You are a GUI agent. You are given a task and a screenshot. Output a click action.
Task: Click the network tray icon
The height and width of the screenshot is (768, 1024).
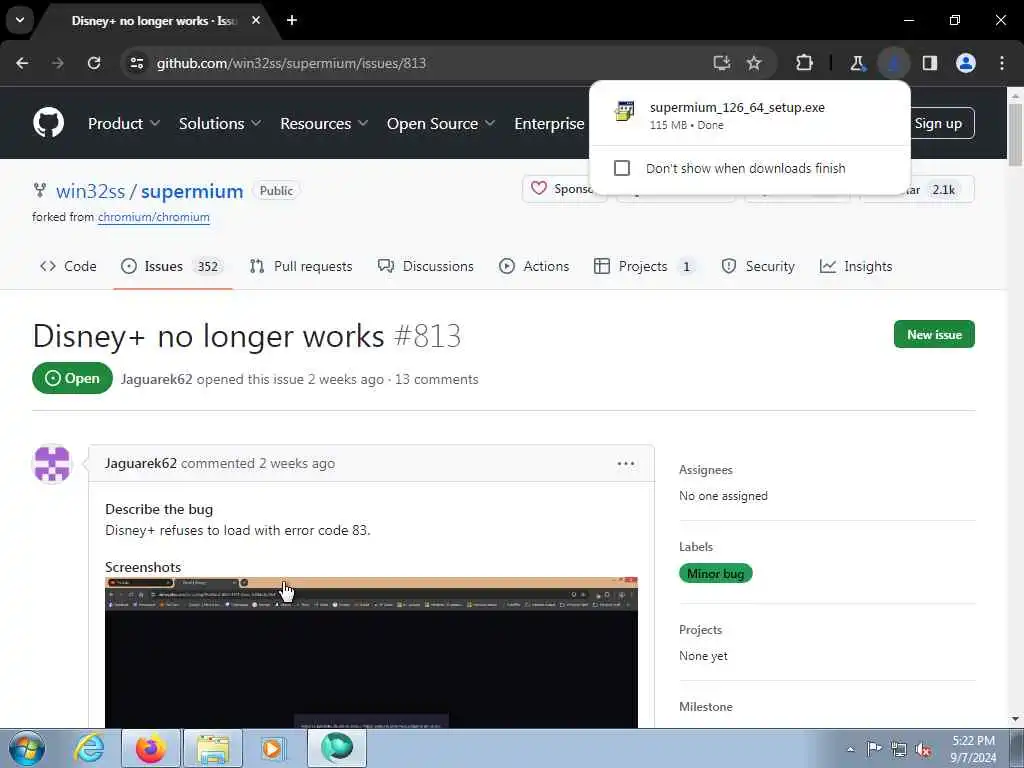[x=899, y=749]
